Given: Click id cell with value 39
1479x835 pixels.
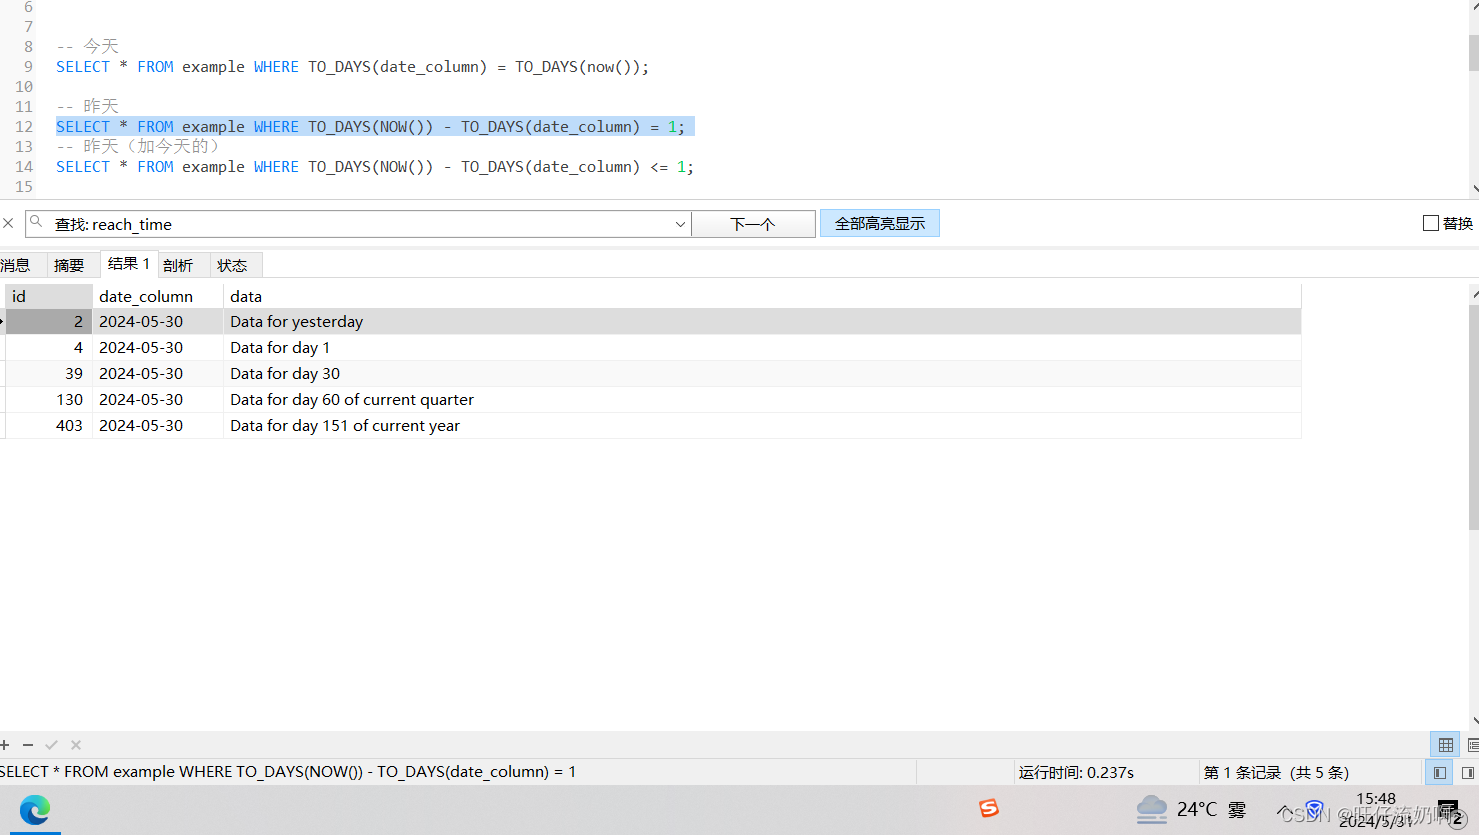Looking at the screenshot, I should (49, 373).
